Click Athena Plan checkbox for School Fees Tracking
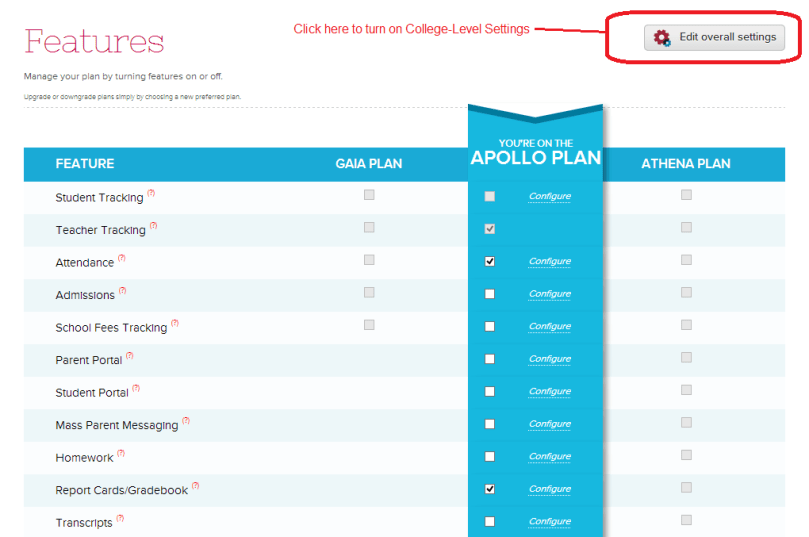This screenshot has height=537, width=809. tap(686, 324)
